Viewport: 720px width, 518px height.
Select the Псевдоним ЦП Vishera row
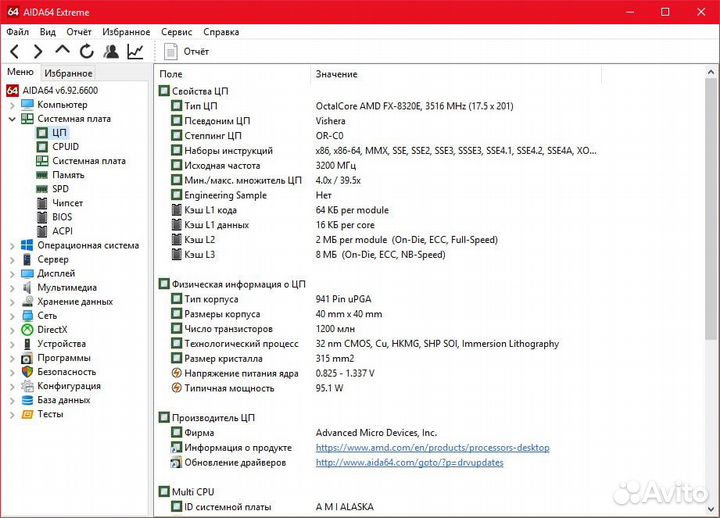tap(259, 121)
